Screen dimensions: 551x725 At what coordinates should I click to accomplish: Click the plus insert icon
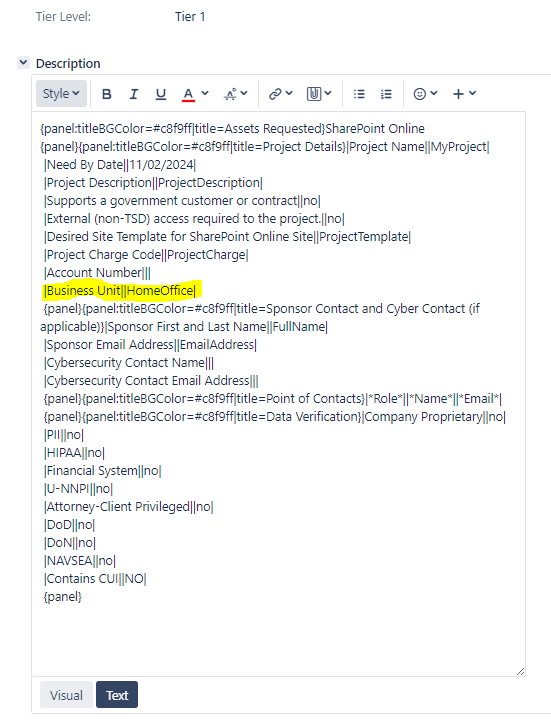458,94
